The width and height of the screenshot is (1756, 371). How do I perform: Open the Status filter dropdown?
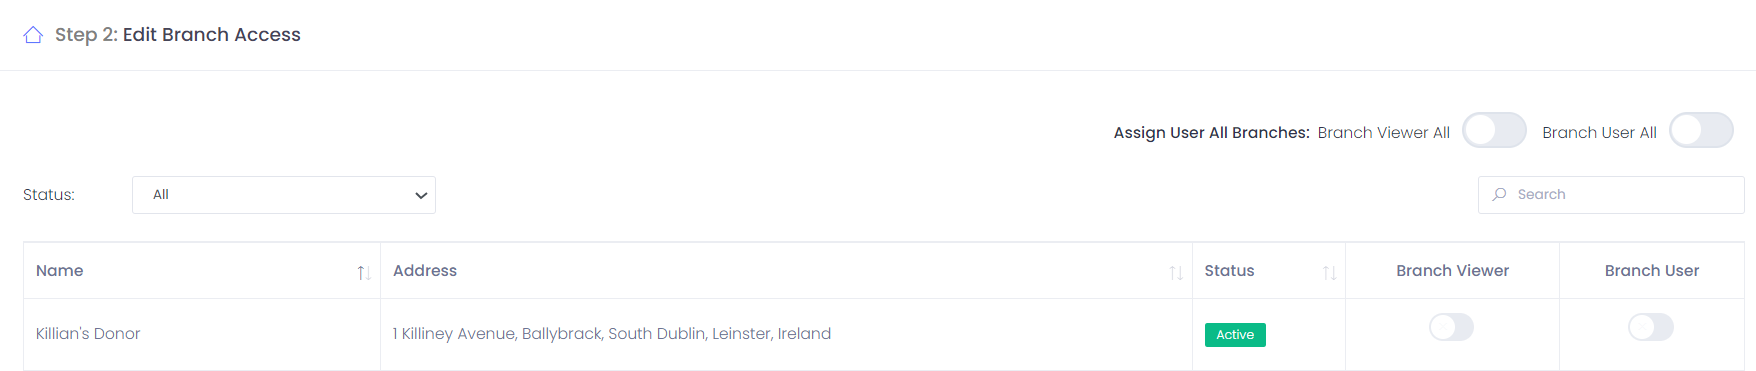(284, 195)
